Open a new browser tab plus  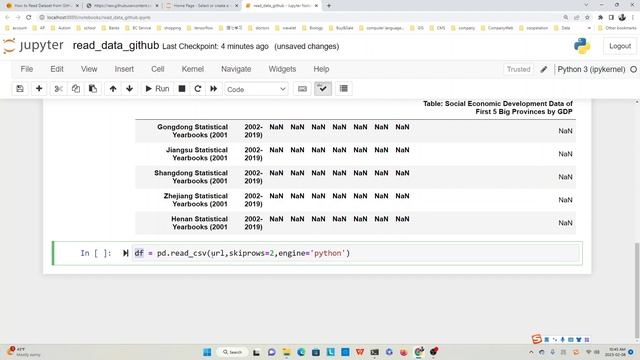click(x=329, y=6)
